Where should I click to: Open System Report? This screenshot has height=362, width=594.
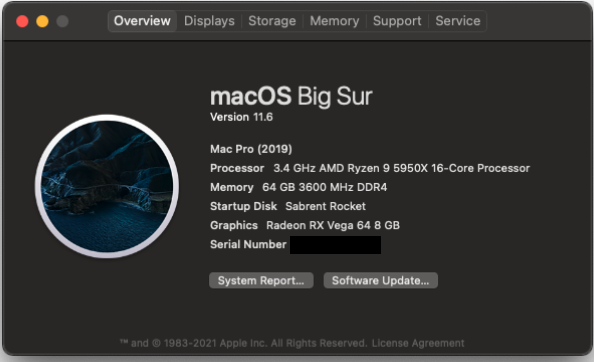pos(261,281)
